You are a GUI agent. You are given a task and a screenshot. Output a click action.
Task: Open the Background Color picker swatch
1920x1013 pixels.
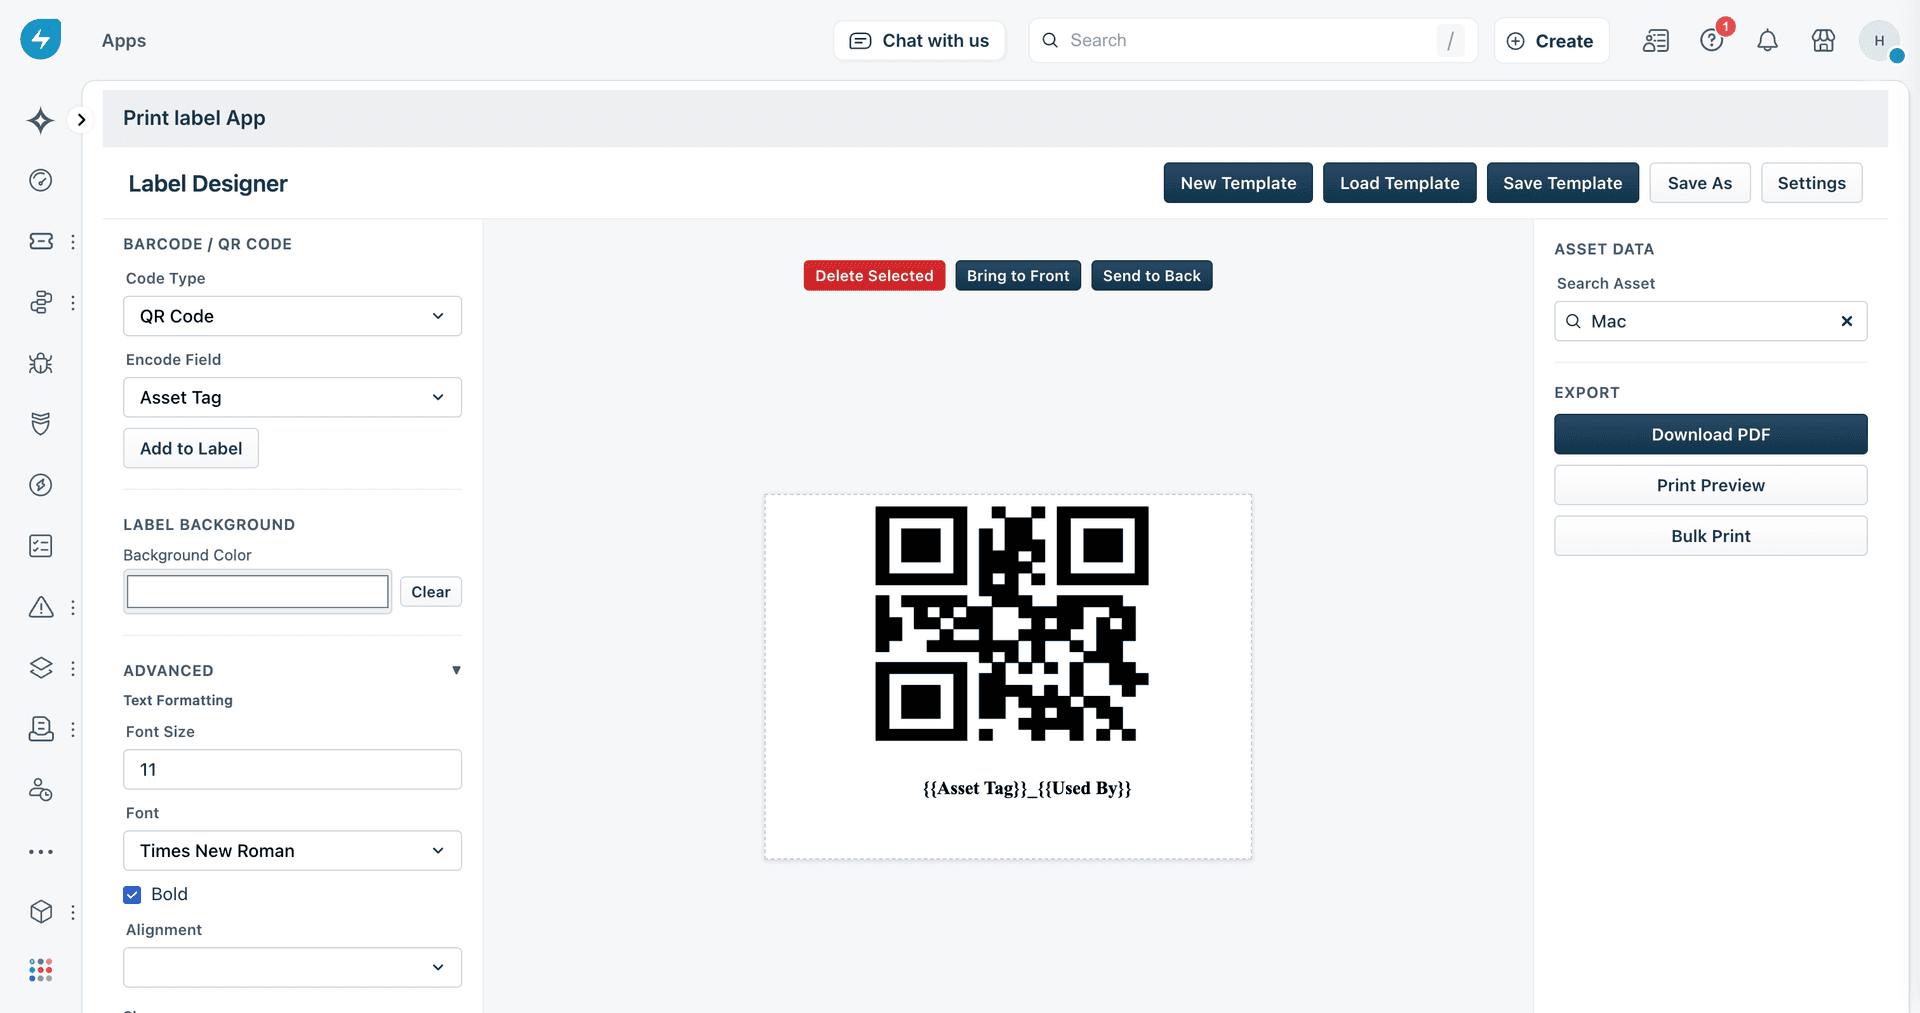(x=258, y=592)
